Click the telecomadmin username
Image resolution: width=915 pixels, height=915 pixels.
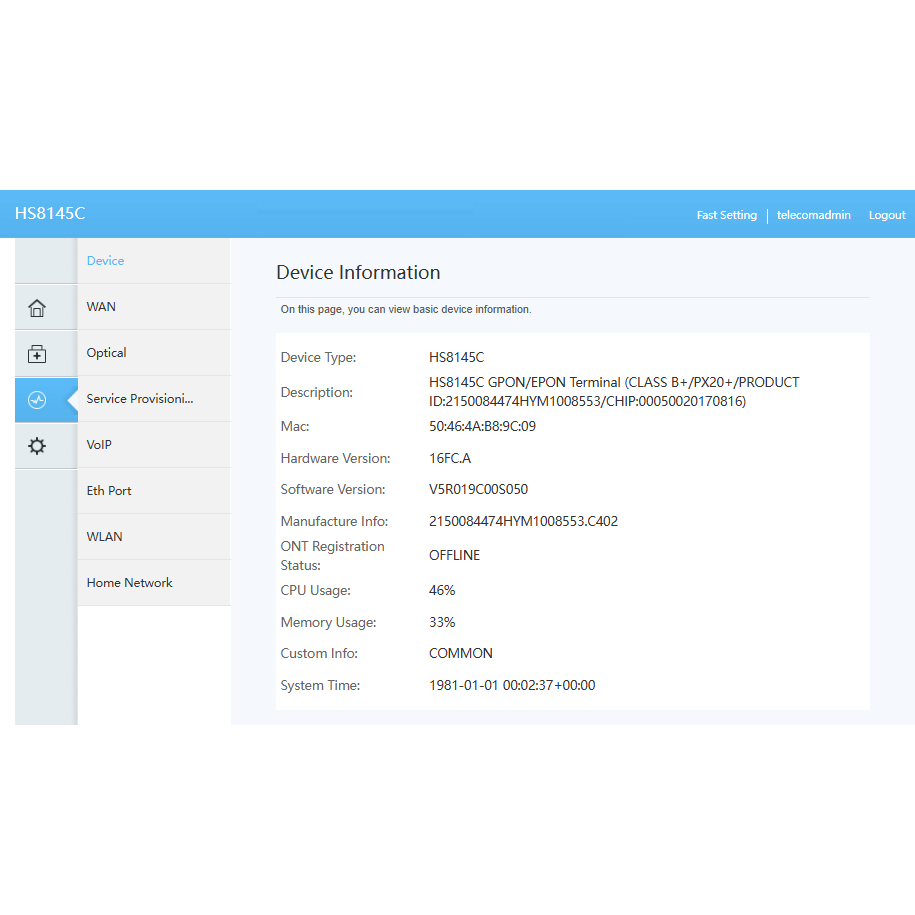point(813,215)
